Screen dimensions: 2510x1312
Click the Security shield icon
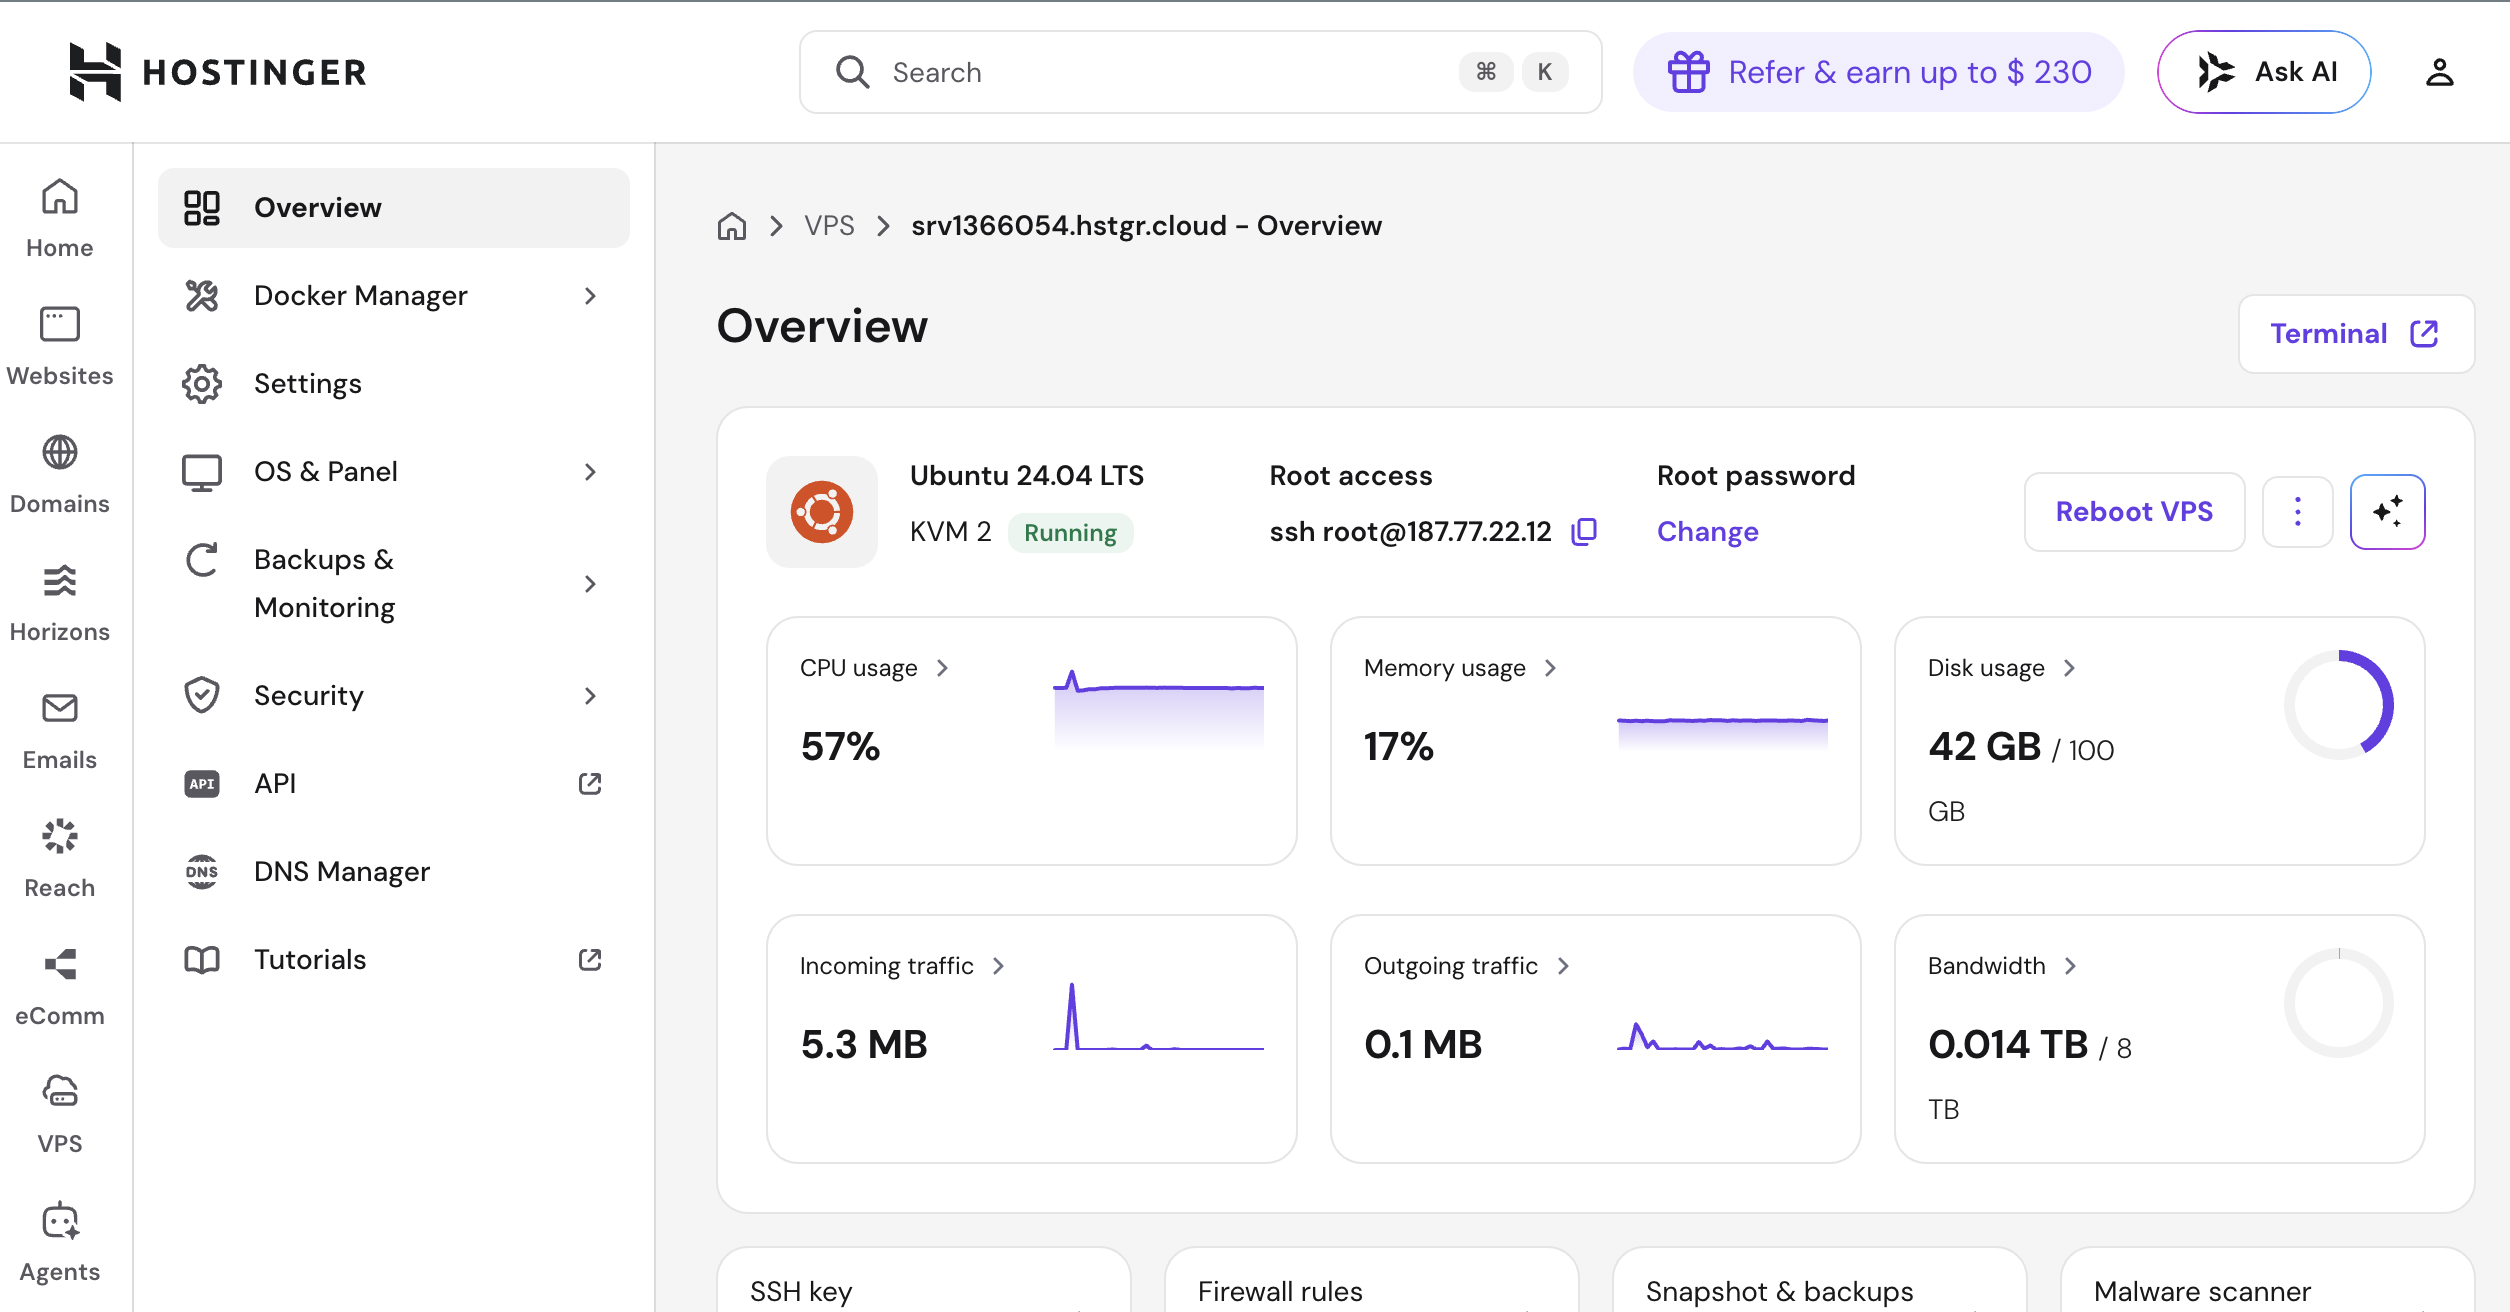202,695
